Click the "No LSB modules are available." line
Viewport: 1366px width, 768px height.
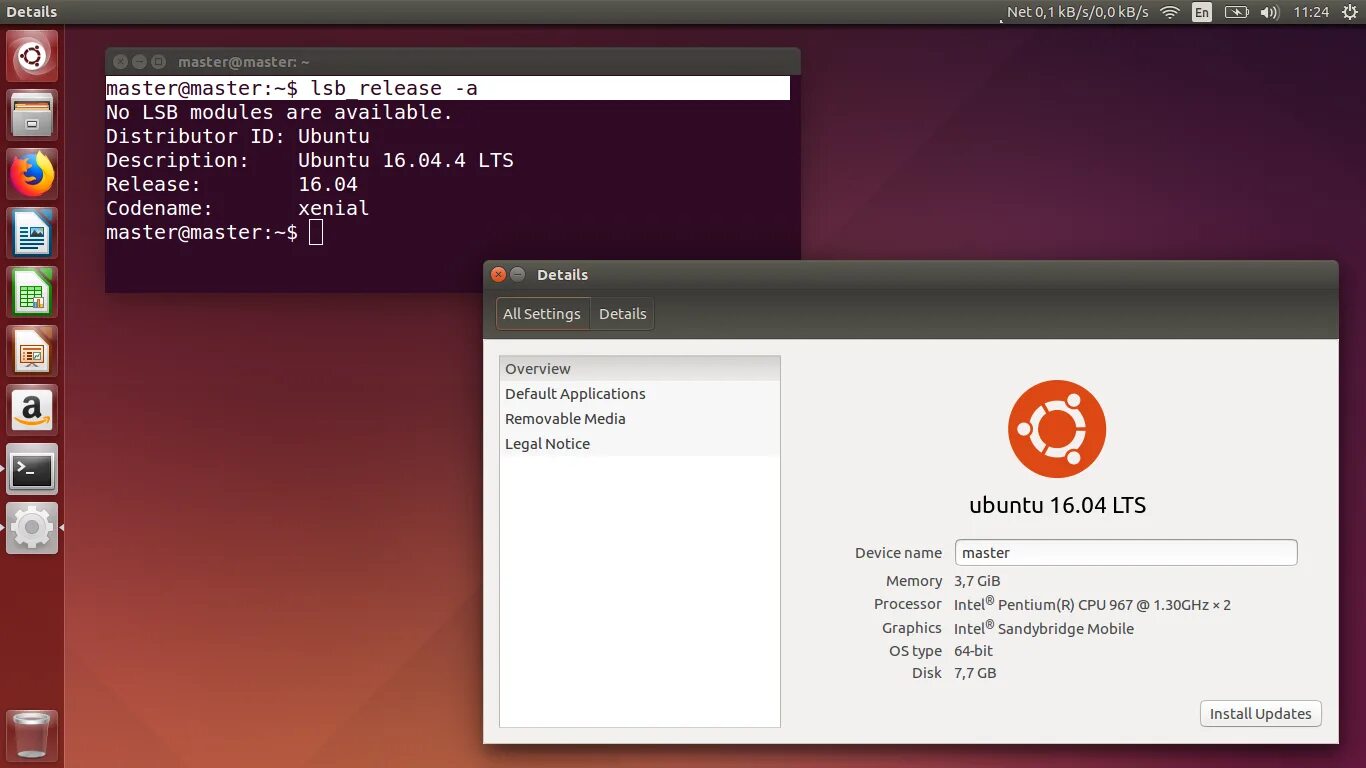click(x=280, y=112)
